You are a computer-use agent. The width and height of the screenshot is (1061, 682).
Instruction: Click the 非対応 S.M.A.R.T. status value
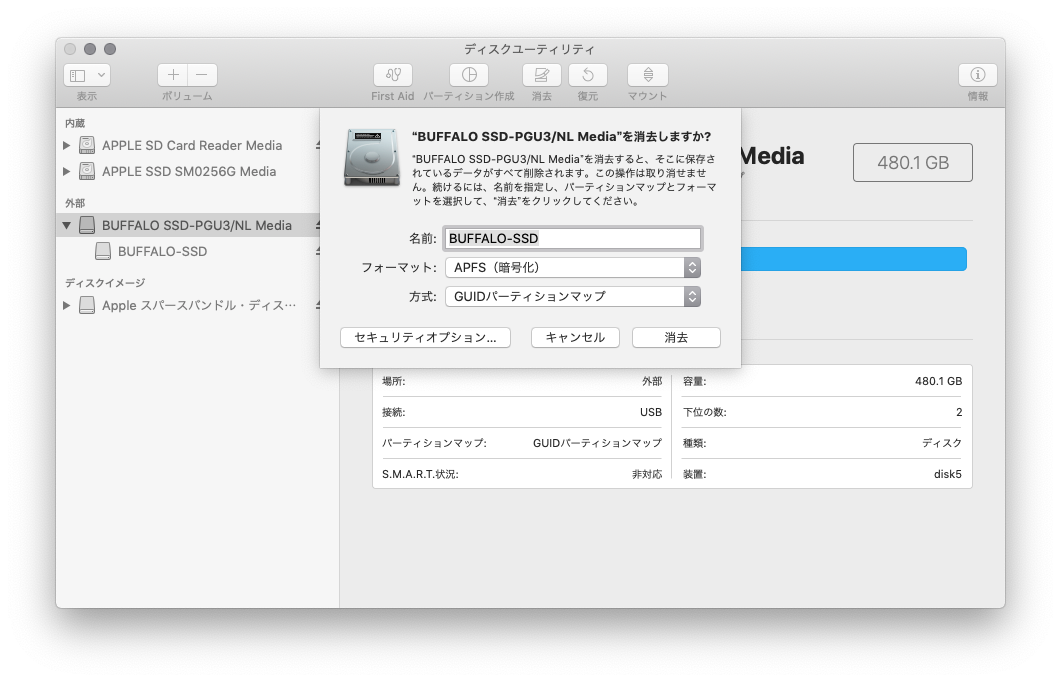(x=647, y=474)
